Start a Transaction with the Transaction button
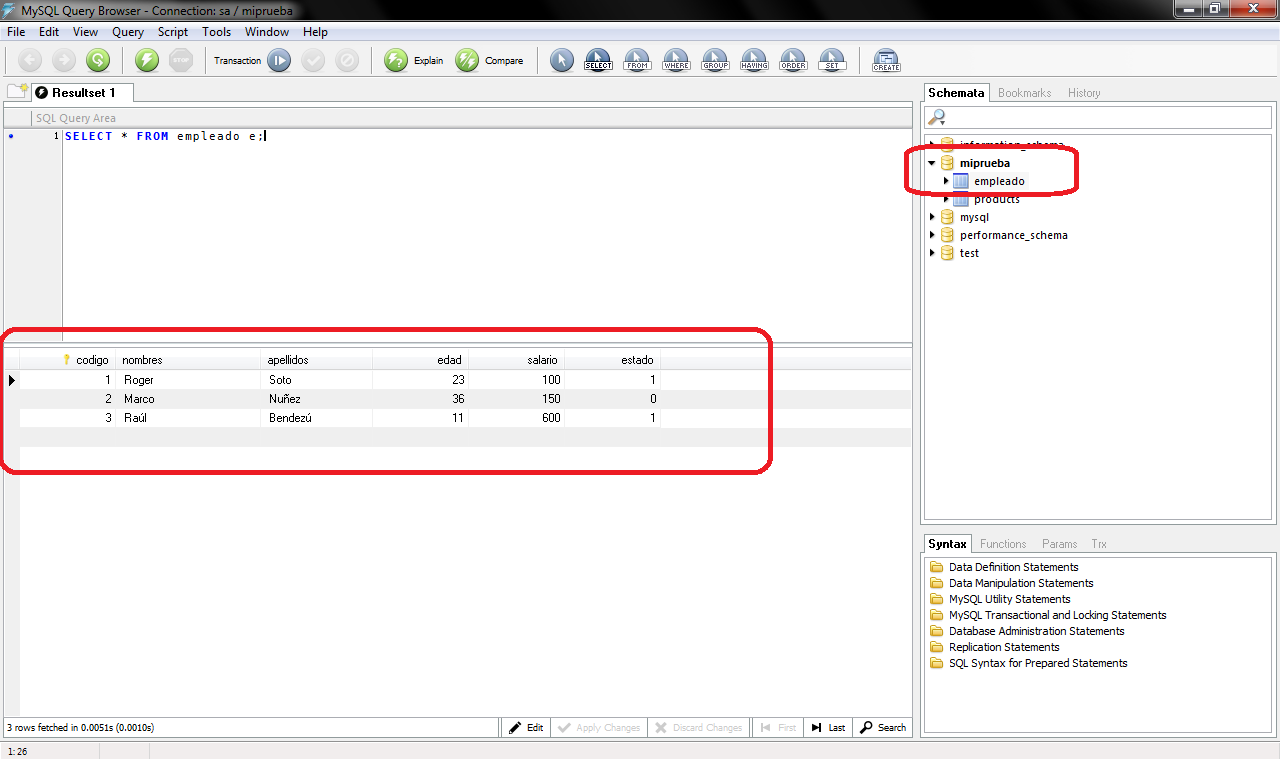Viewport: 1280px width, 759px height. 279,60
